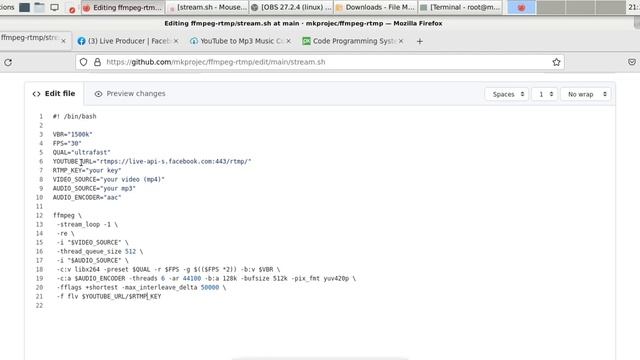Viewport: 640px width, 360px height.
Task: Click the AUDIO_SOURCE="your mp3" line
Action: pos(94,188)
